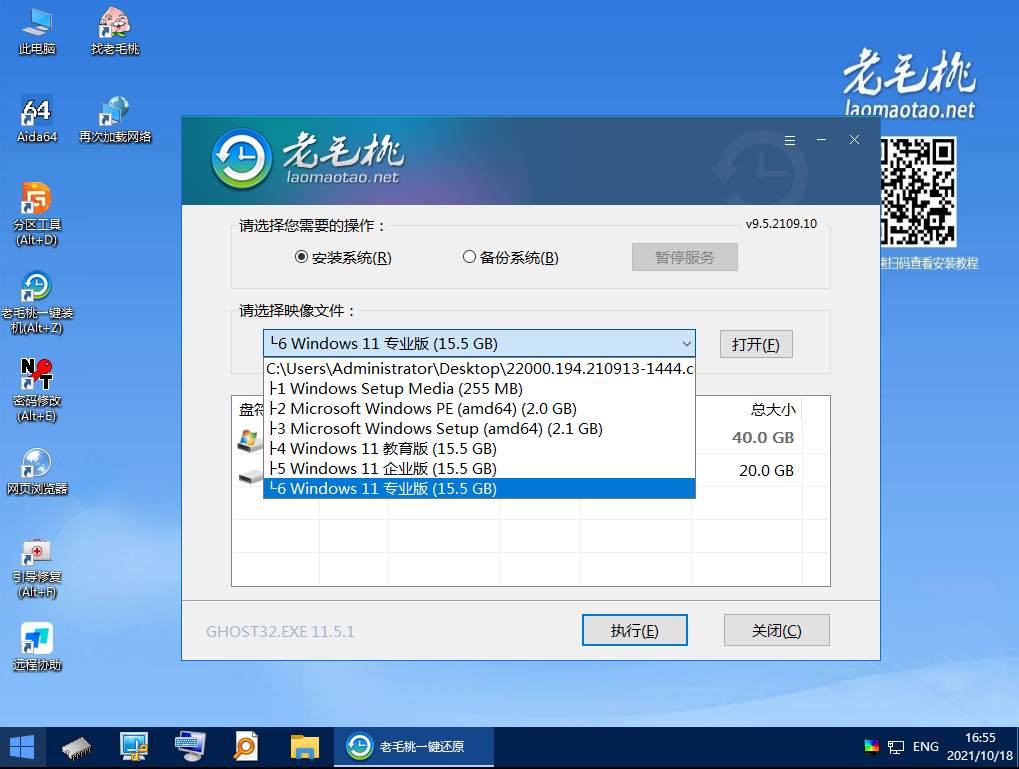Screen dimensions: 1019x769
Task: Open the keyboard monitor taskbar icon
Action: (190, 747)
